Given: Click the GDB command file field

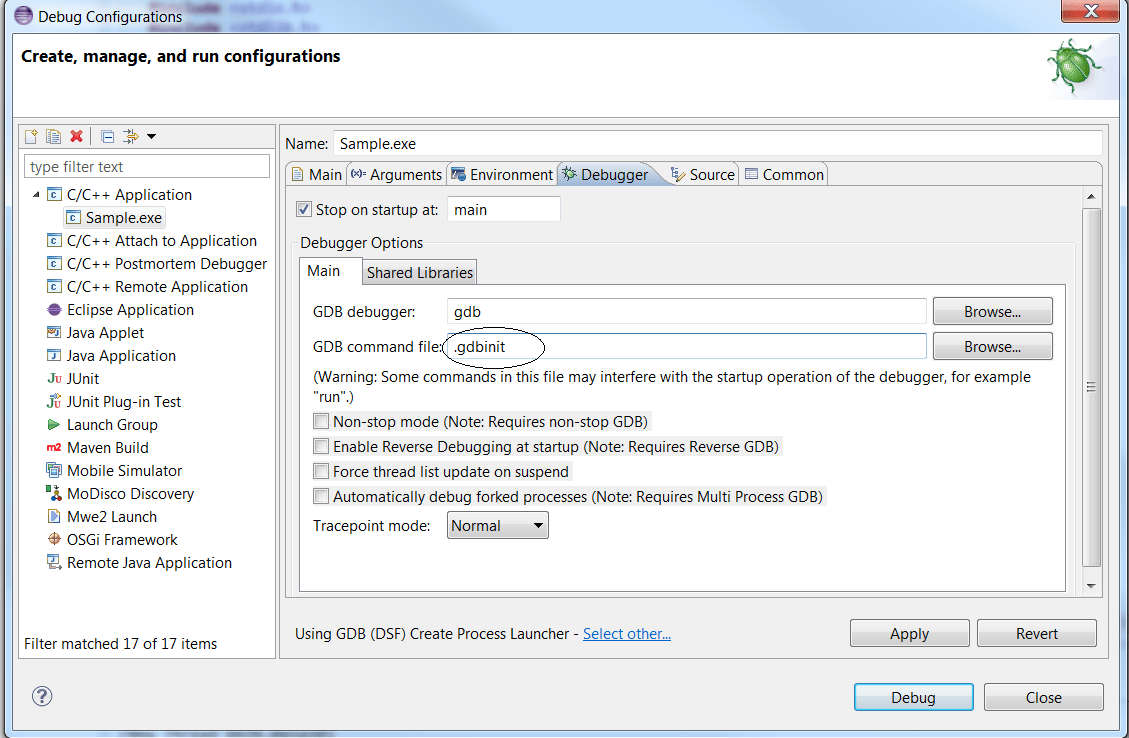Looking at the screenshot, I should (687, 346).
